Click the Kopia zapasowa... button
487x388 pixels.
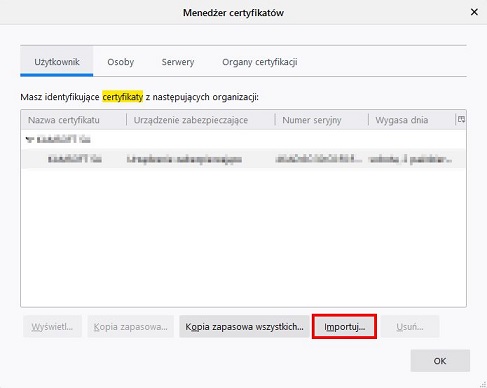point(130,327)
